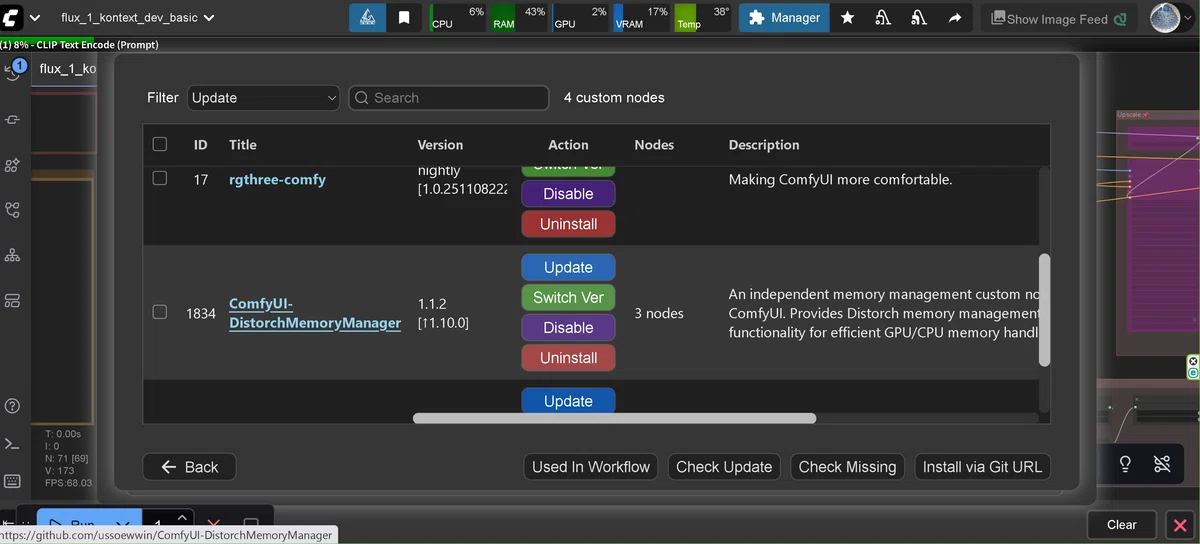Click the lightbulb icon on canvas toolbar
Image resolution: width=1200 pixels, height=544 pixels.
pyautogui.click(x=1125, y=464)
